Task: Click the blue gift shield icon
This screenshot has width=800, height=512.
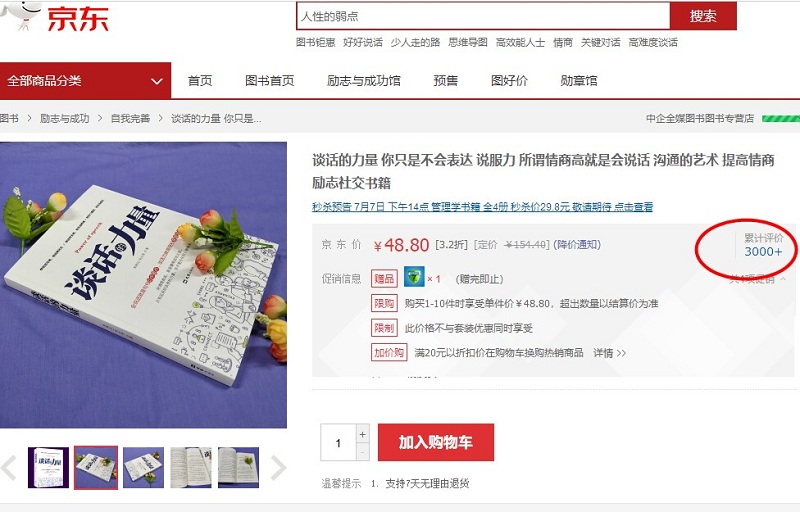Action: (x=414, y=277)
